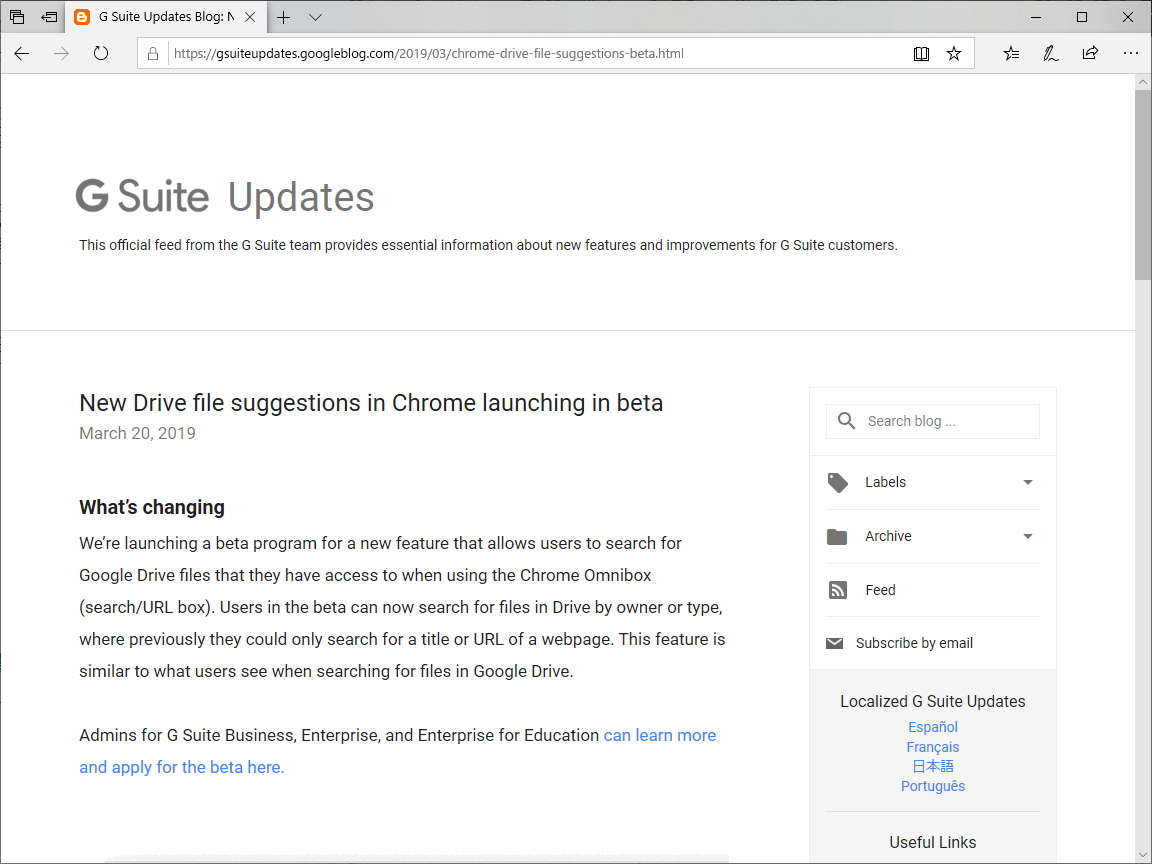Viewport: 1152px width, 864px height.
Task: Click the Add notes pen icon
Action: tap(1050, 54)
